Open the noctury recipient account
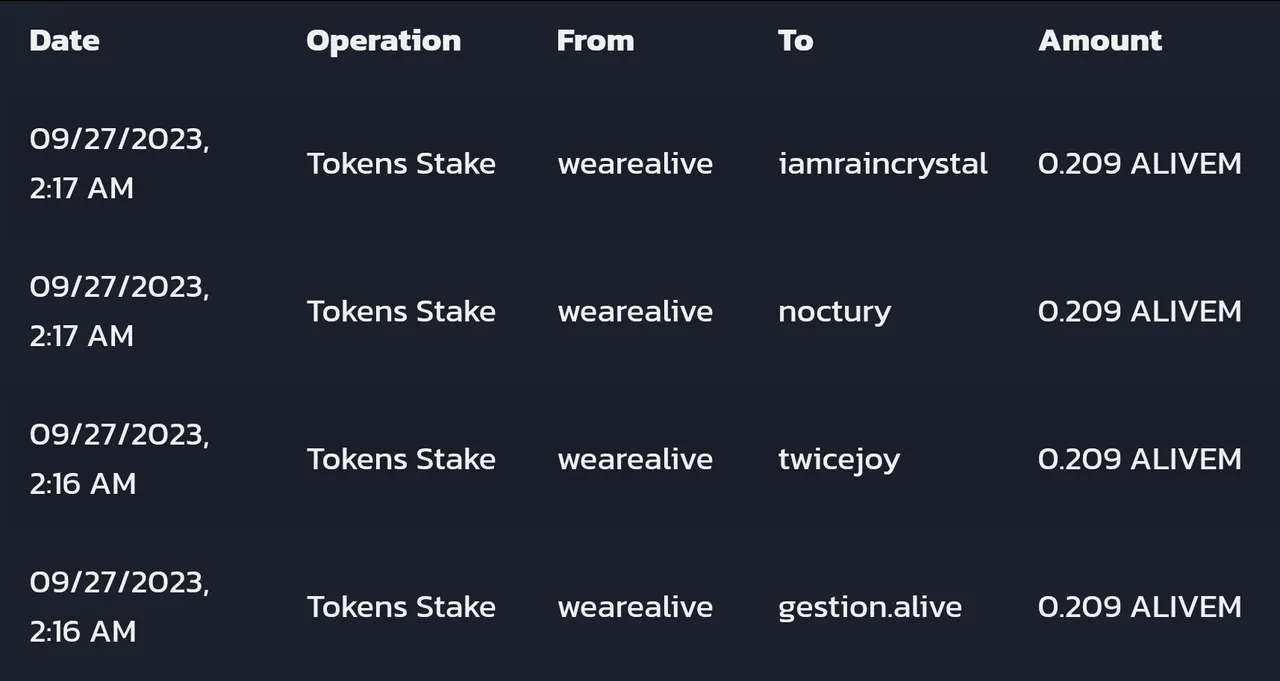The image size is (1280, 681). [x=834, y=312]
